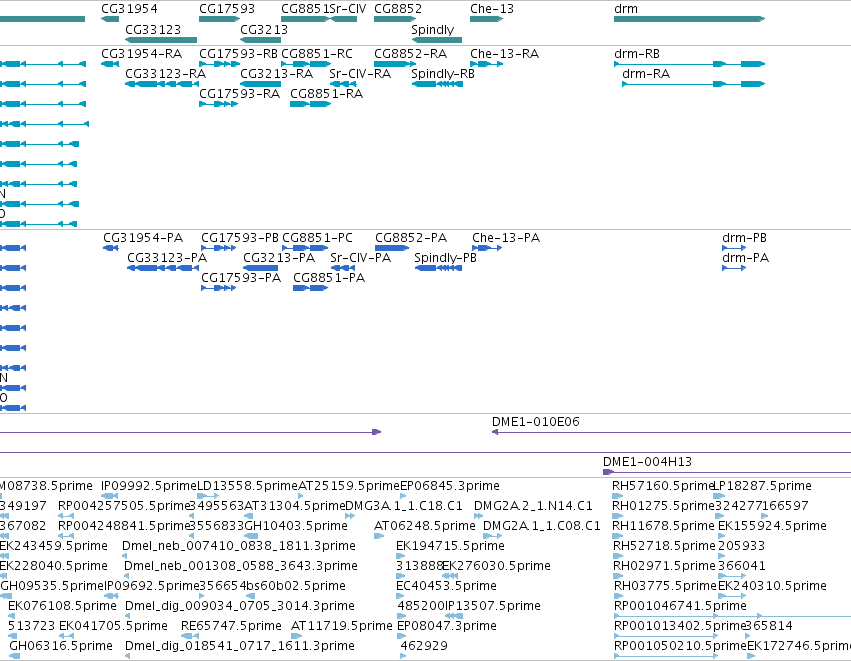Open the Spindly gene label
This screenshot has width=851, height=661.
point(433,30)
